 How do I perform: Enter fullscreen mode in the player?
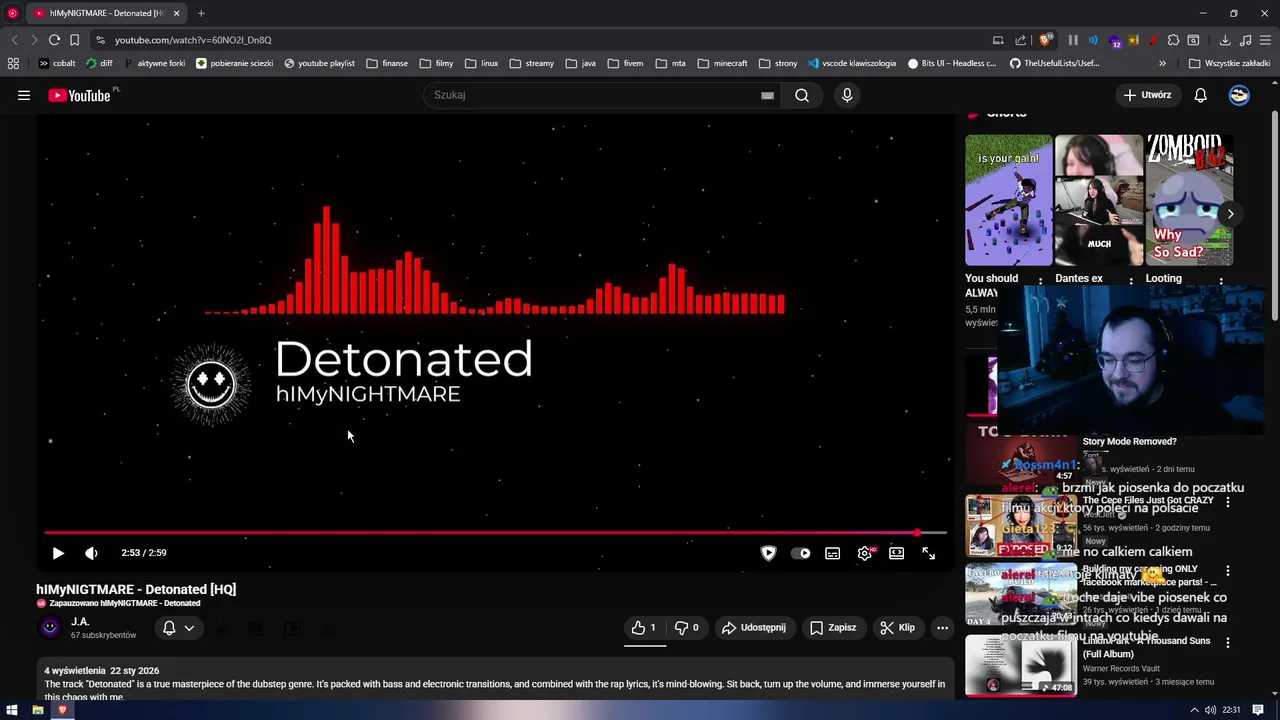[x=929, y=553]
